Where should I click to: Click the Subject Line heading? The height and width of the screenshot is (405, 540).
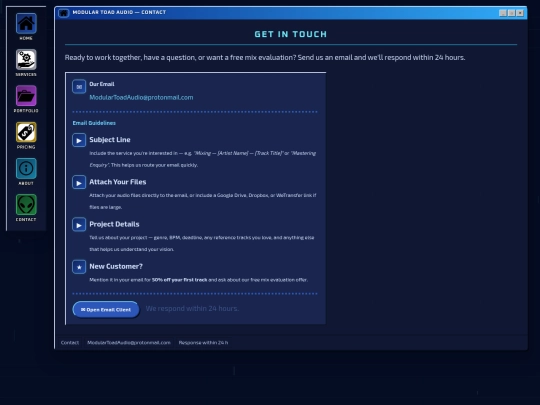tap(110, 140)
